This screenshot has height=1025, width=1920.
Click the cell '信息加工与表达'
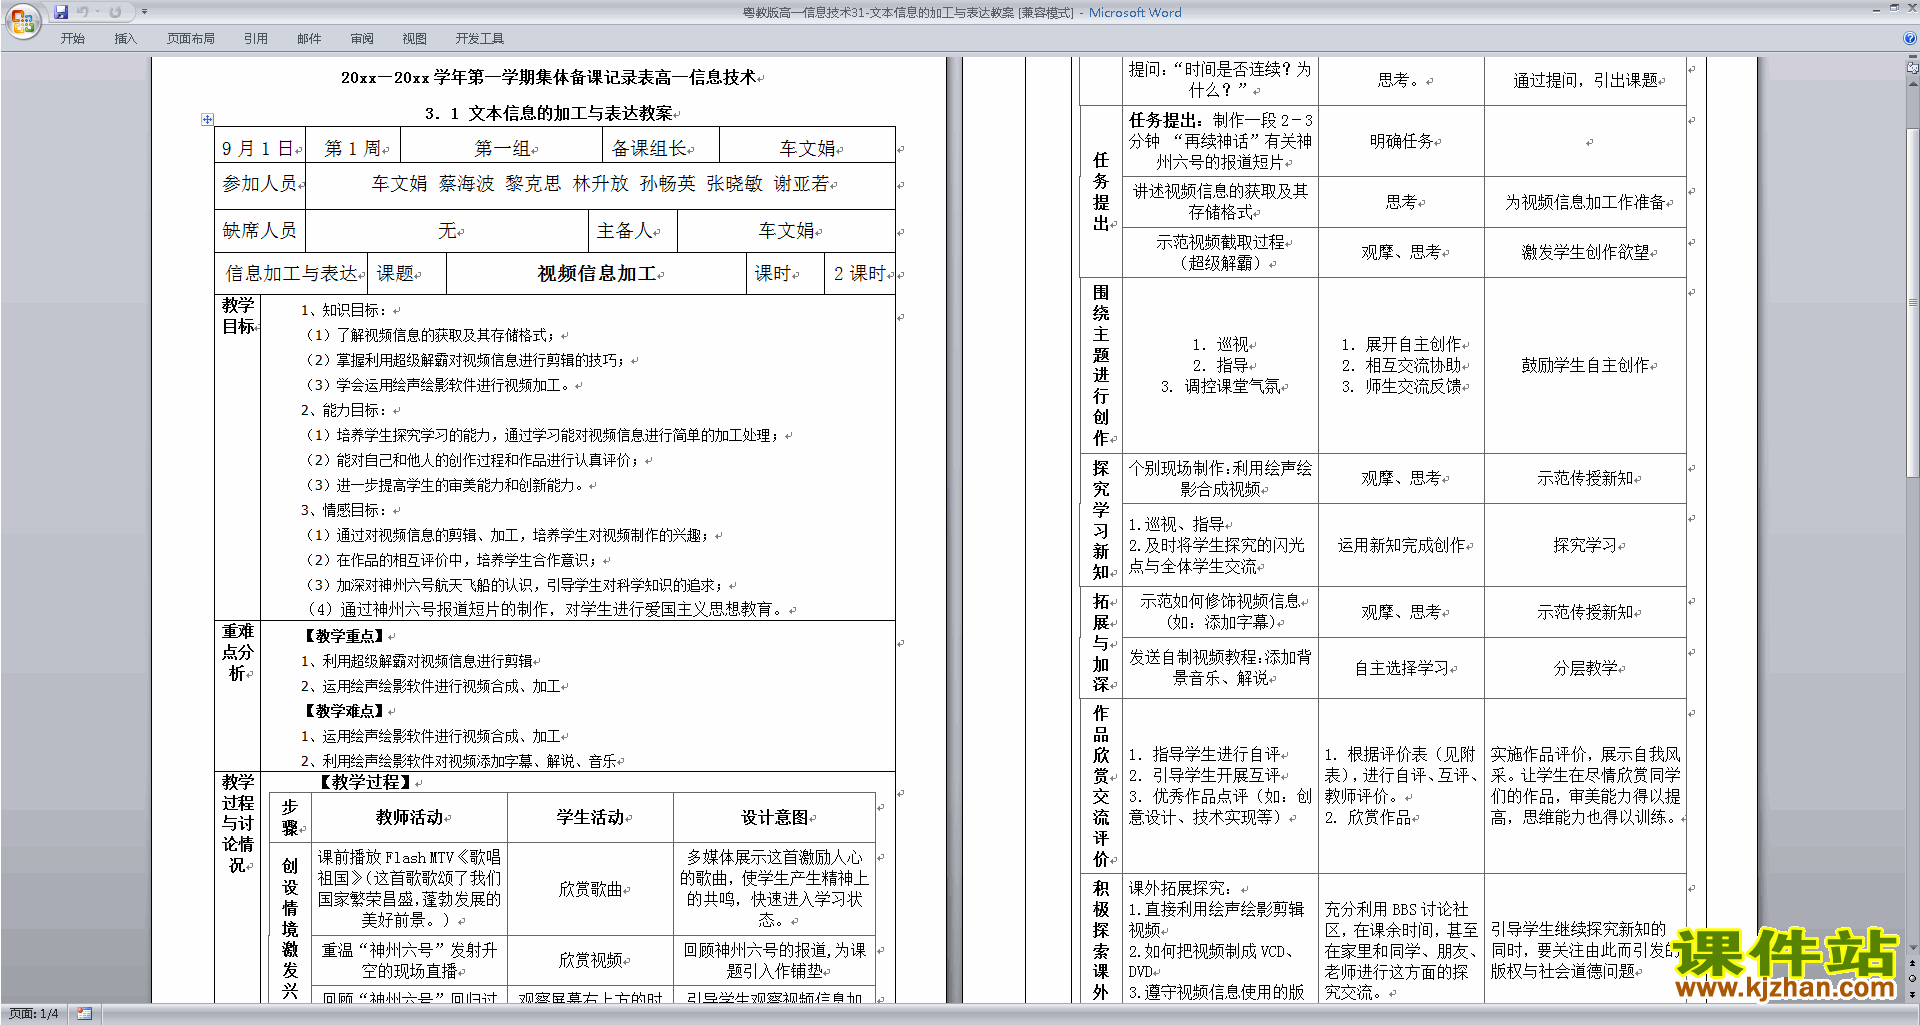pyautogui.click(x=291, y=273)
